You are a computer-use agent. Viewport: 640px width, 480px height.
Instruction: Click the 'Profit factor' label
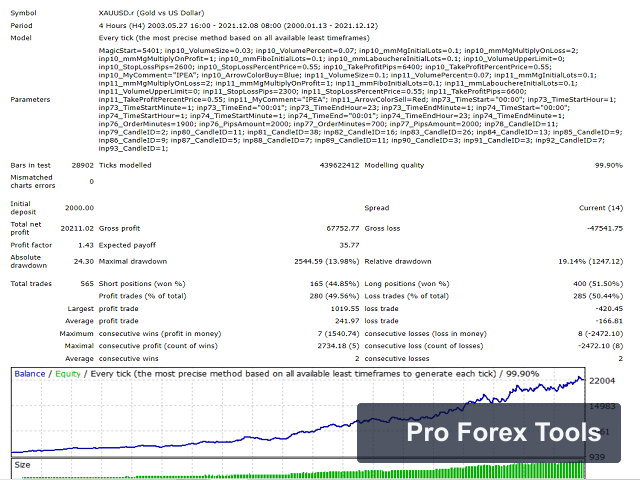tap(31, 245)
